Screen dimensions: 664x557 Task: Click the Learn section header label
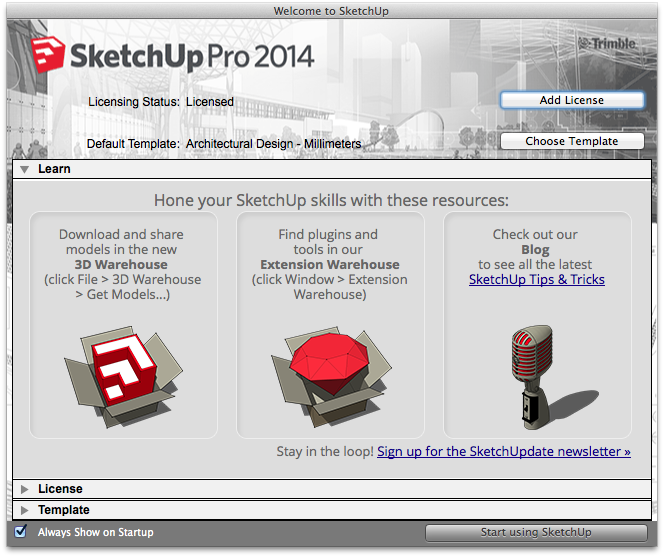54,169
